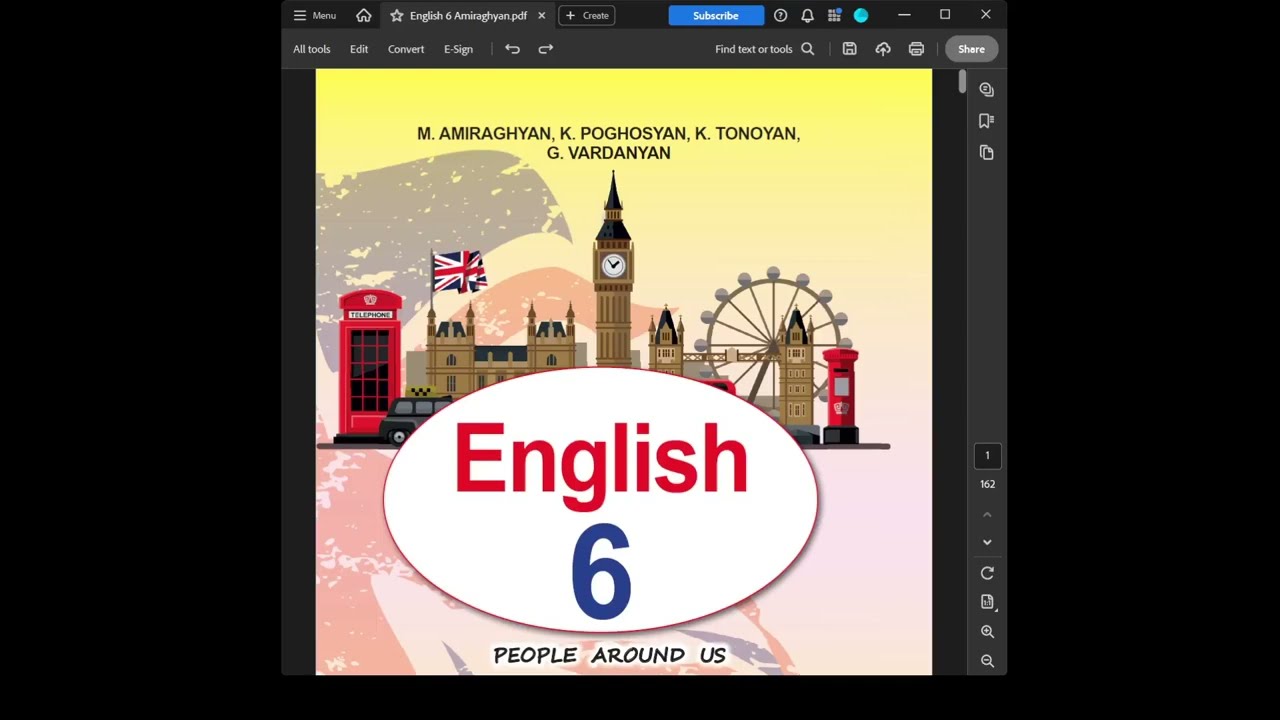Open the page display options icon
This screenshot has height=720, width=1280.
pyautogui.click(x=987, y=602)
